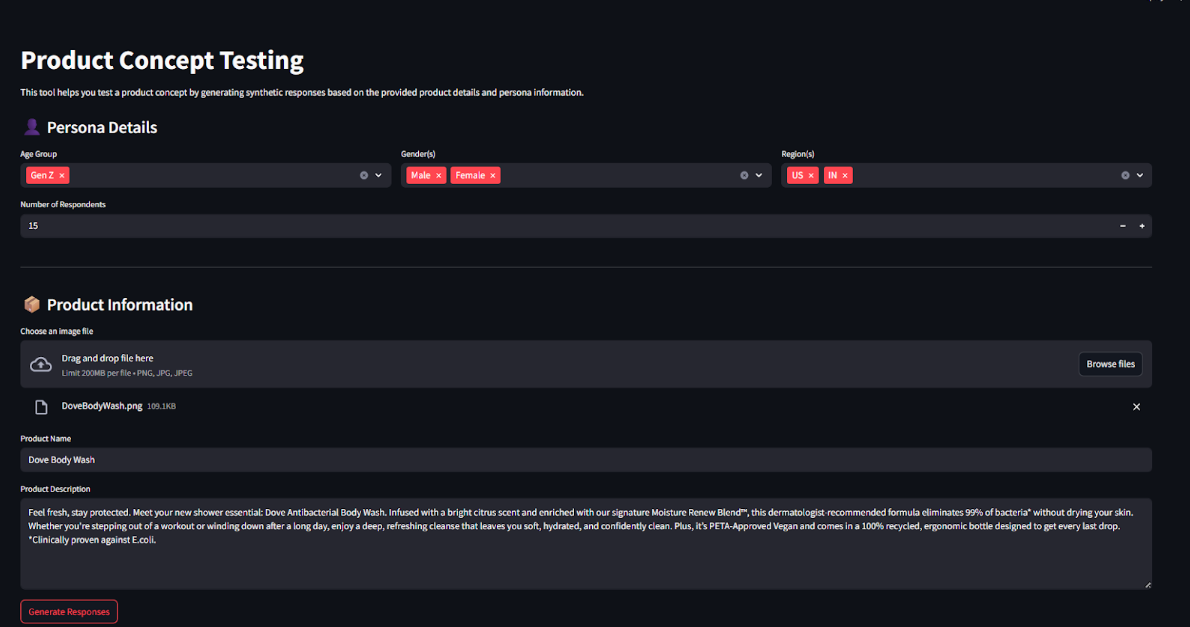Viewport: 1190px width, 627px height.
Task: Clear all Age Group selections
Action: [364, 175]
